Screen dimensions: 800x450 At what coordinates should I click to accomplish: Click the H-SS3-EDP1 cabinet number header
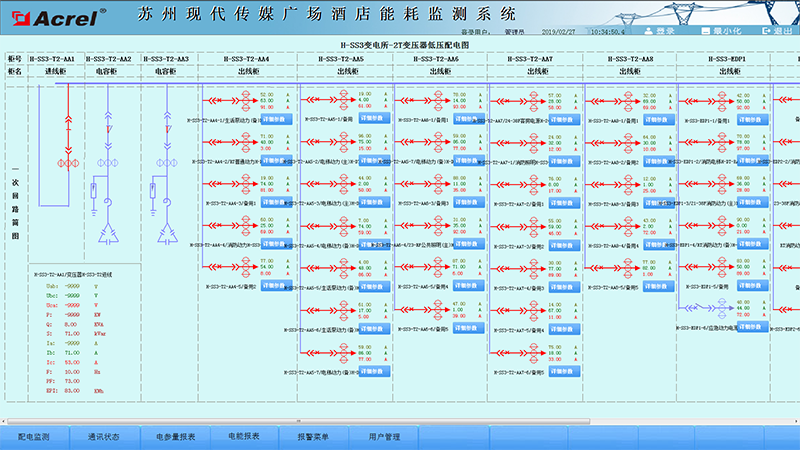click(x=727, y=59)
